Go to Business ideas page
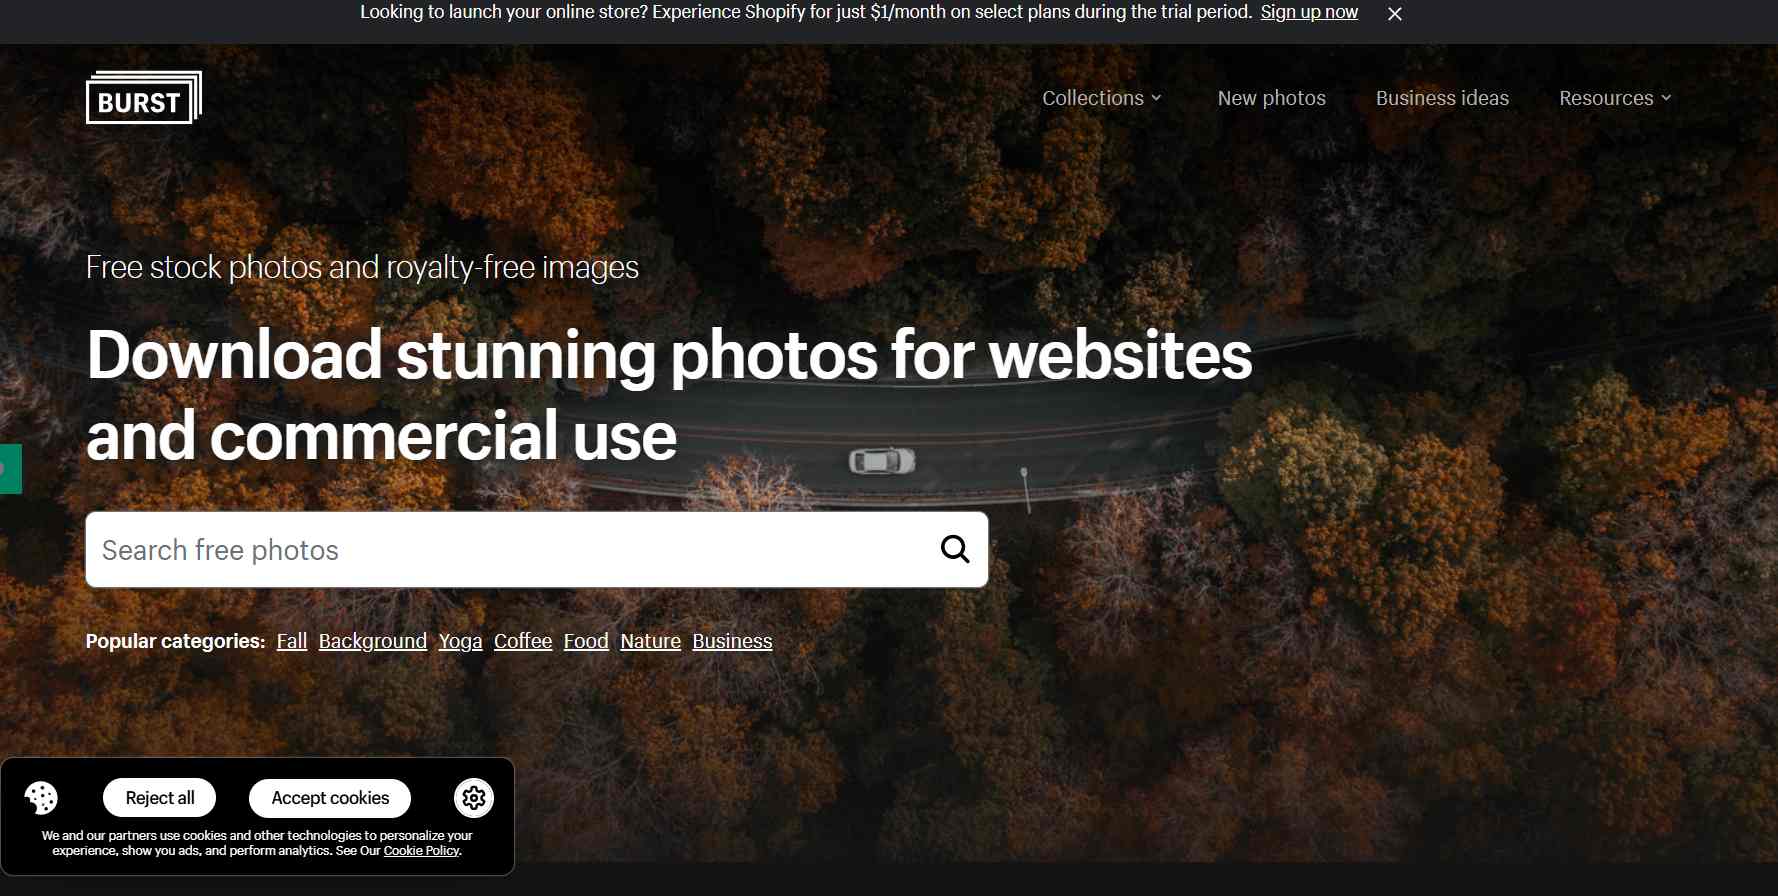Viewport: 1778px width, 896px height. 1442,98
